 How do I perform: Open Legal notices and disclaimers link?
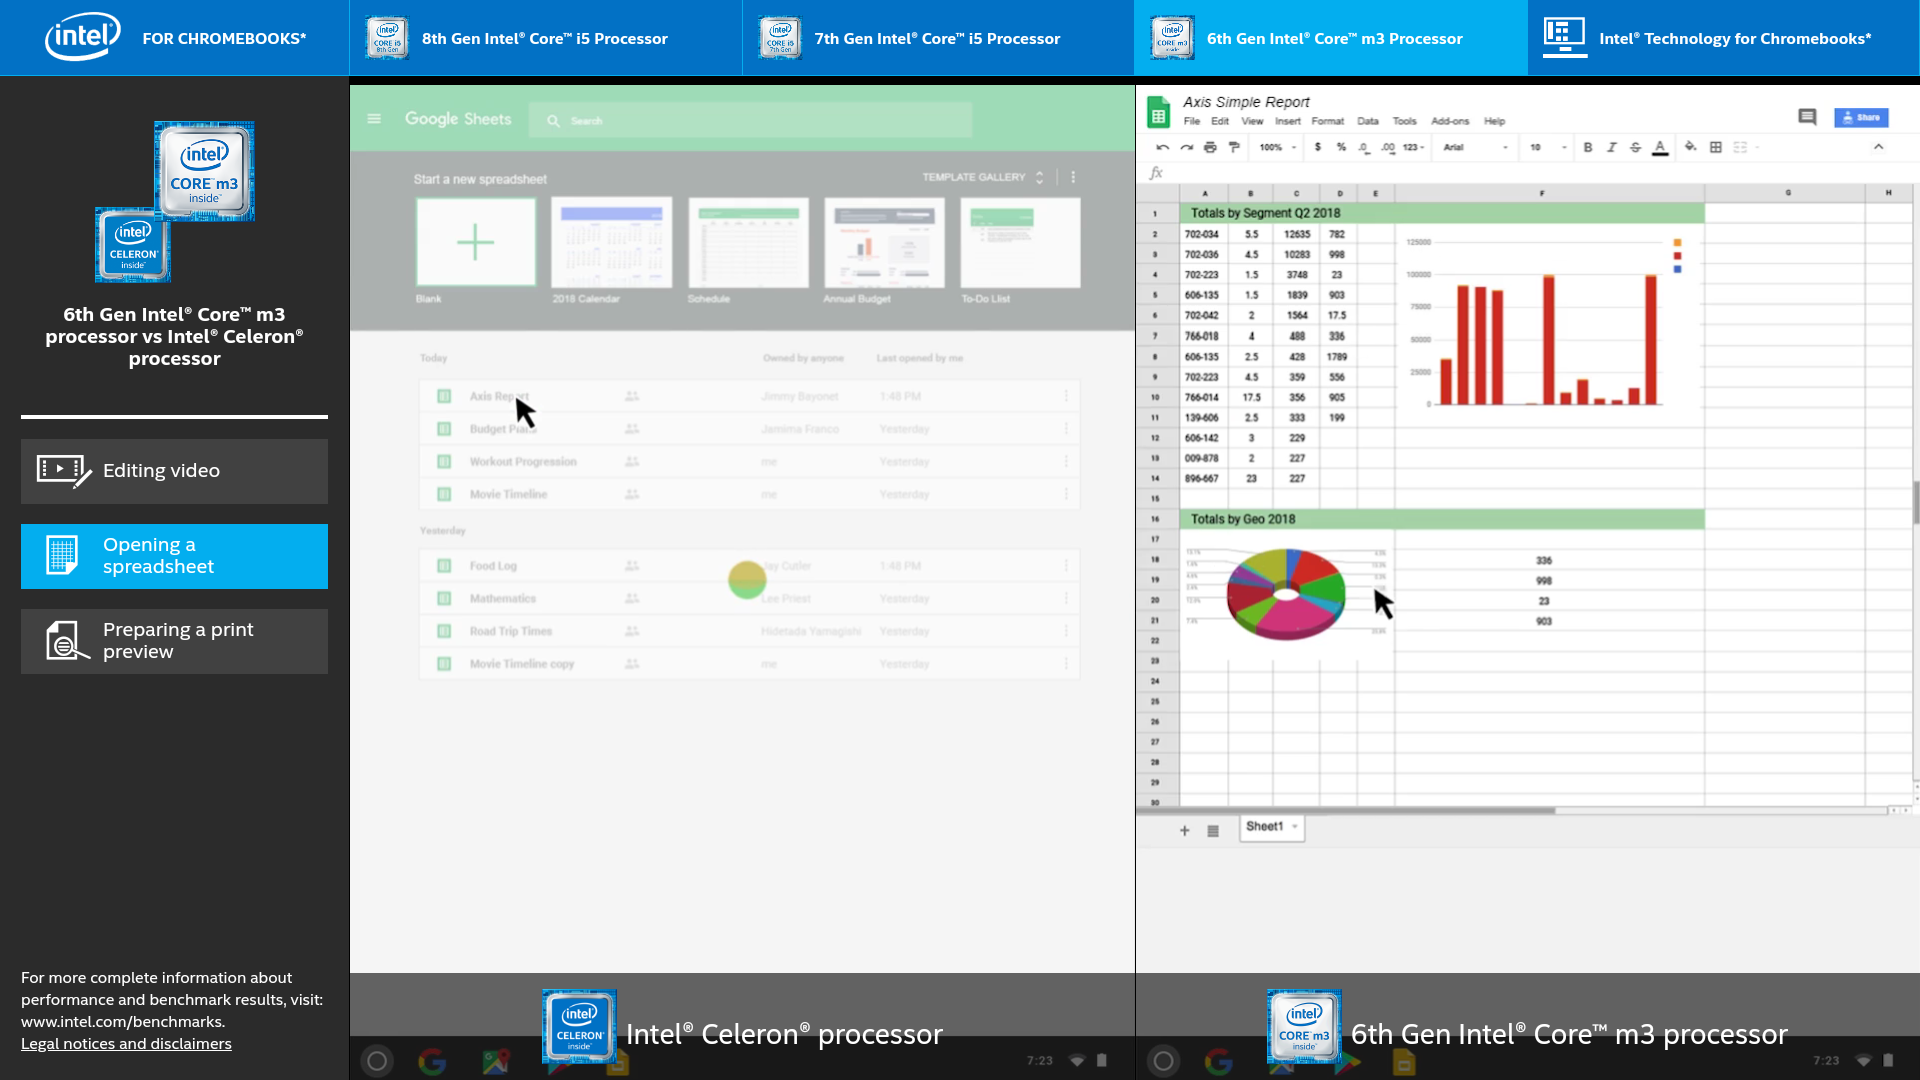(126, 1044)
